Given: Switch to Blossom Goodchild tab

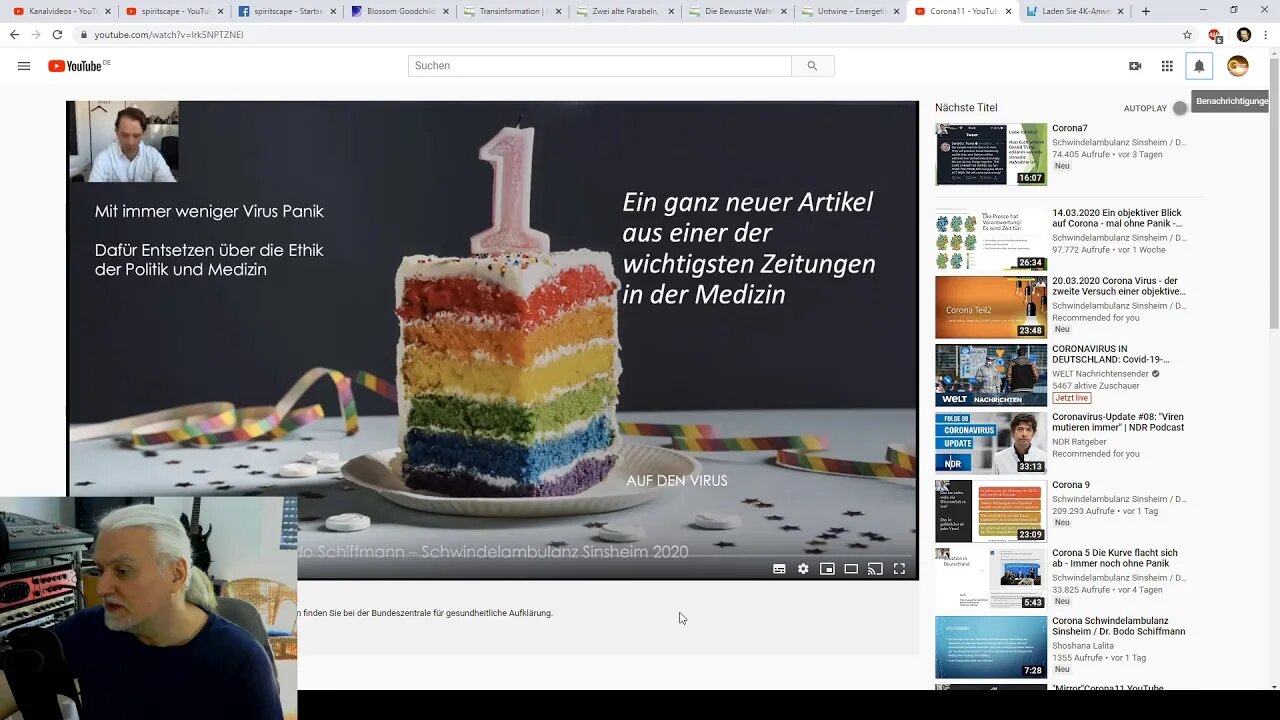Looking at the screenshot, I should [400, 11].
